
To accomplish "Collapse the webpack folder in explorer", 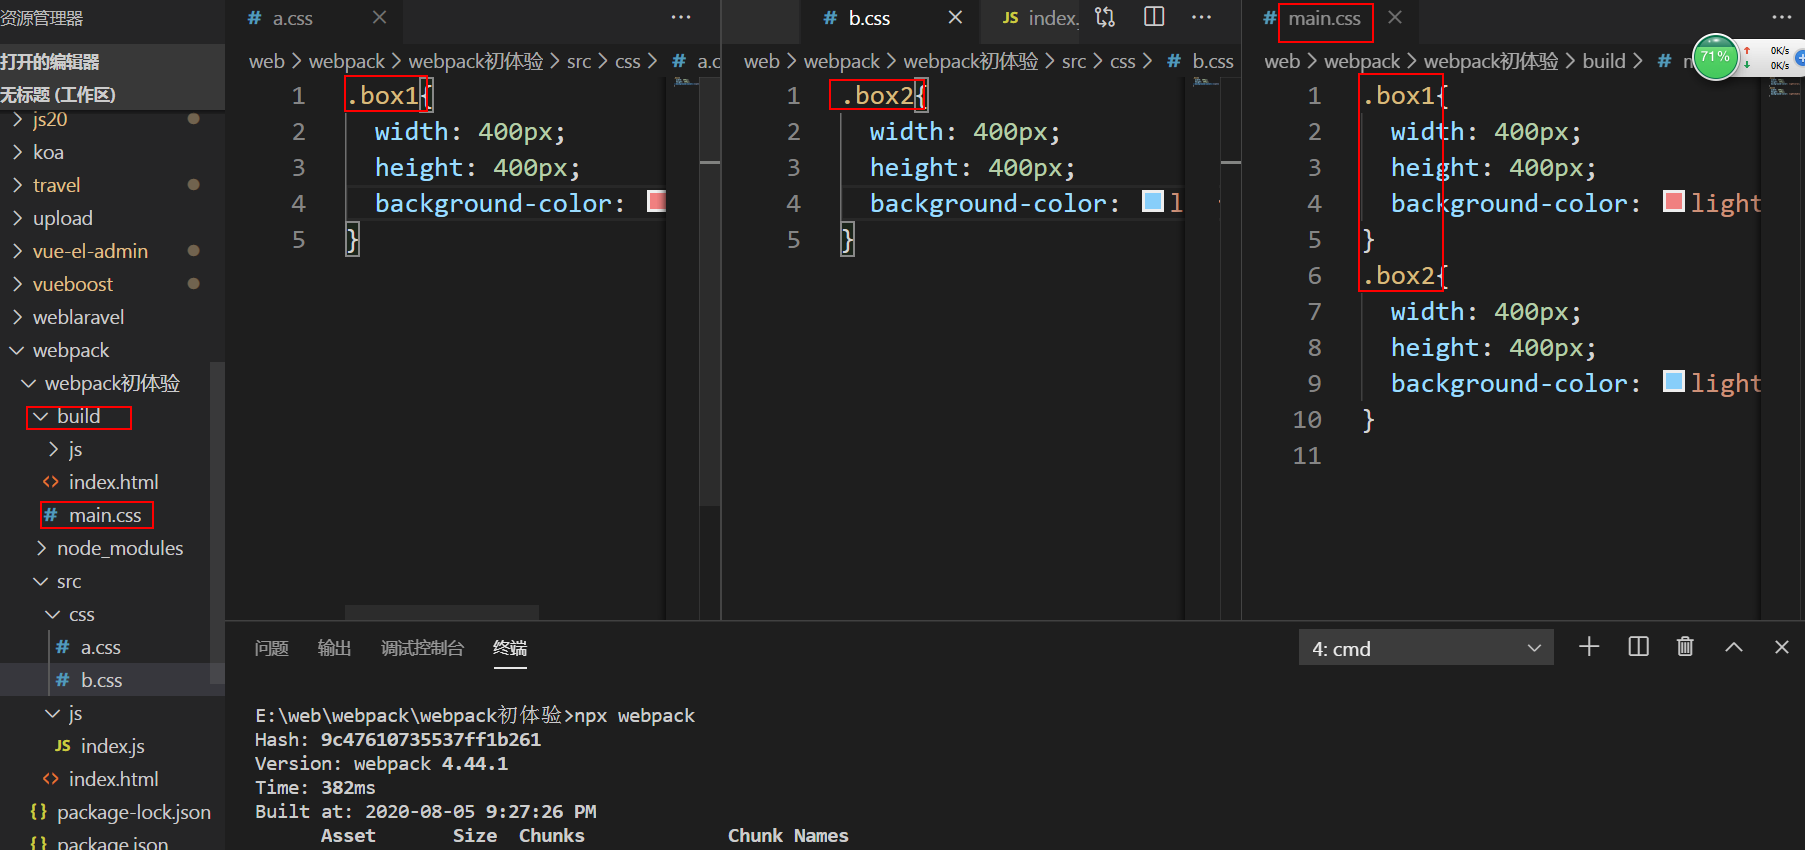I will (70, 350).
